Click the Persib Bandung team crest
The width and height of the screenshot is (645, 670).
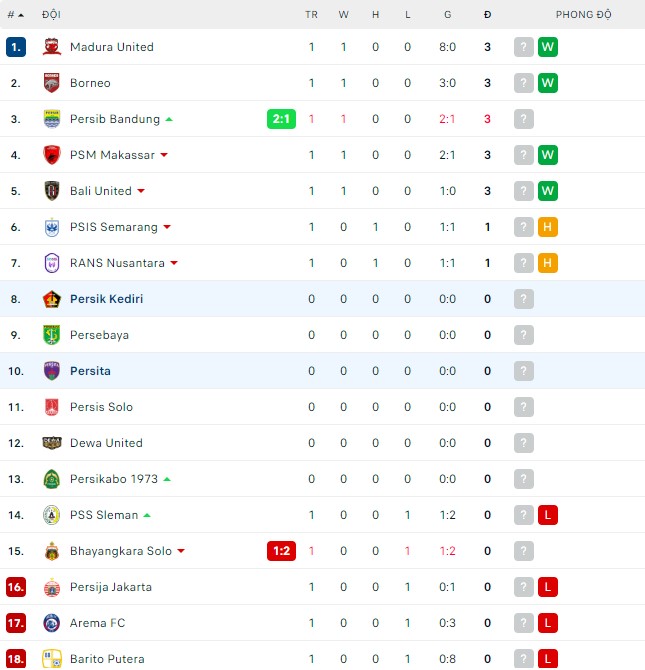[52, 119]
